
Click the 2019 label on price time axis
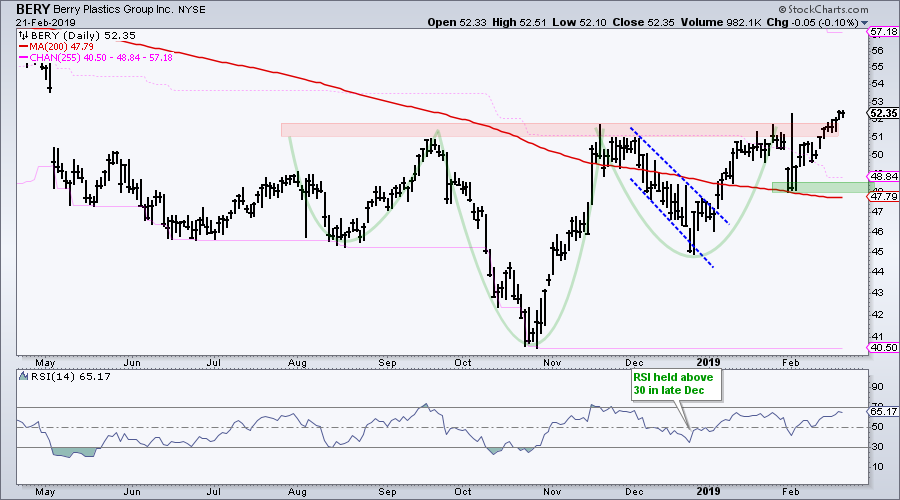pyautogui.click(x=708, y=362)
